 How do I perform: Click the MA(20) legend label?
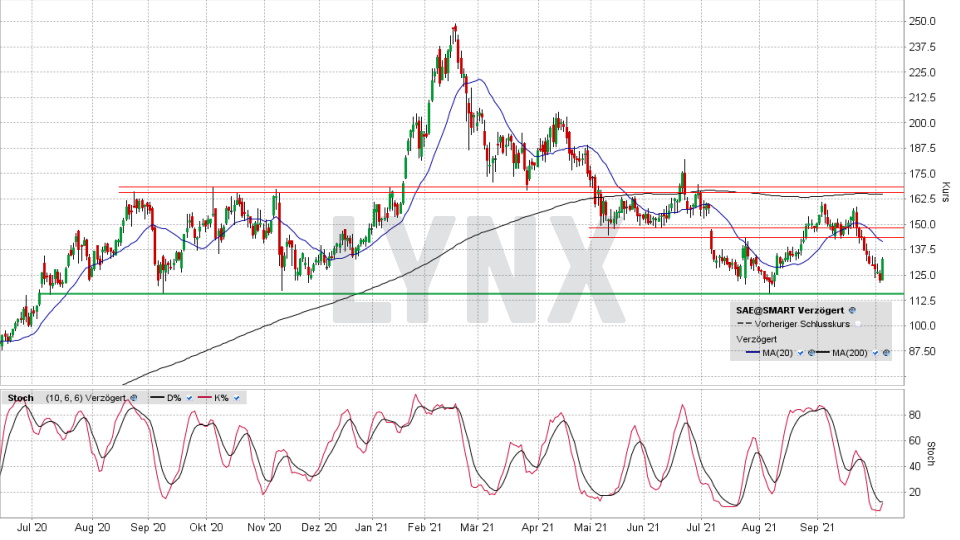click(x=778, y=353)
